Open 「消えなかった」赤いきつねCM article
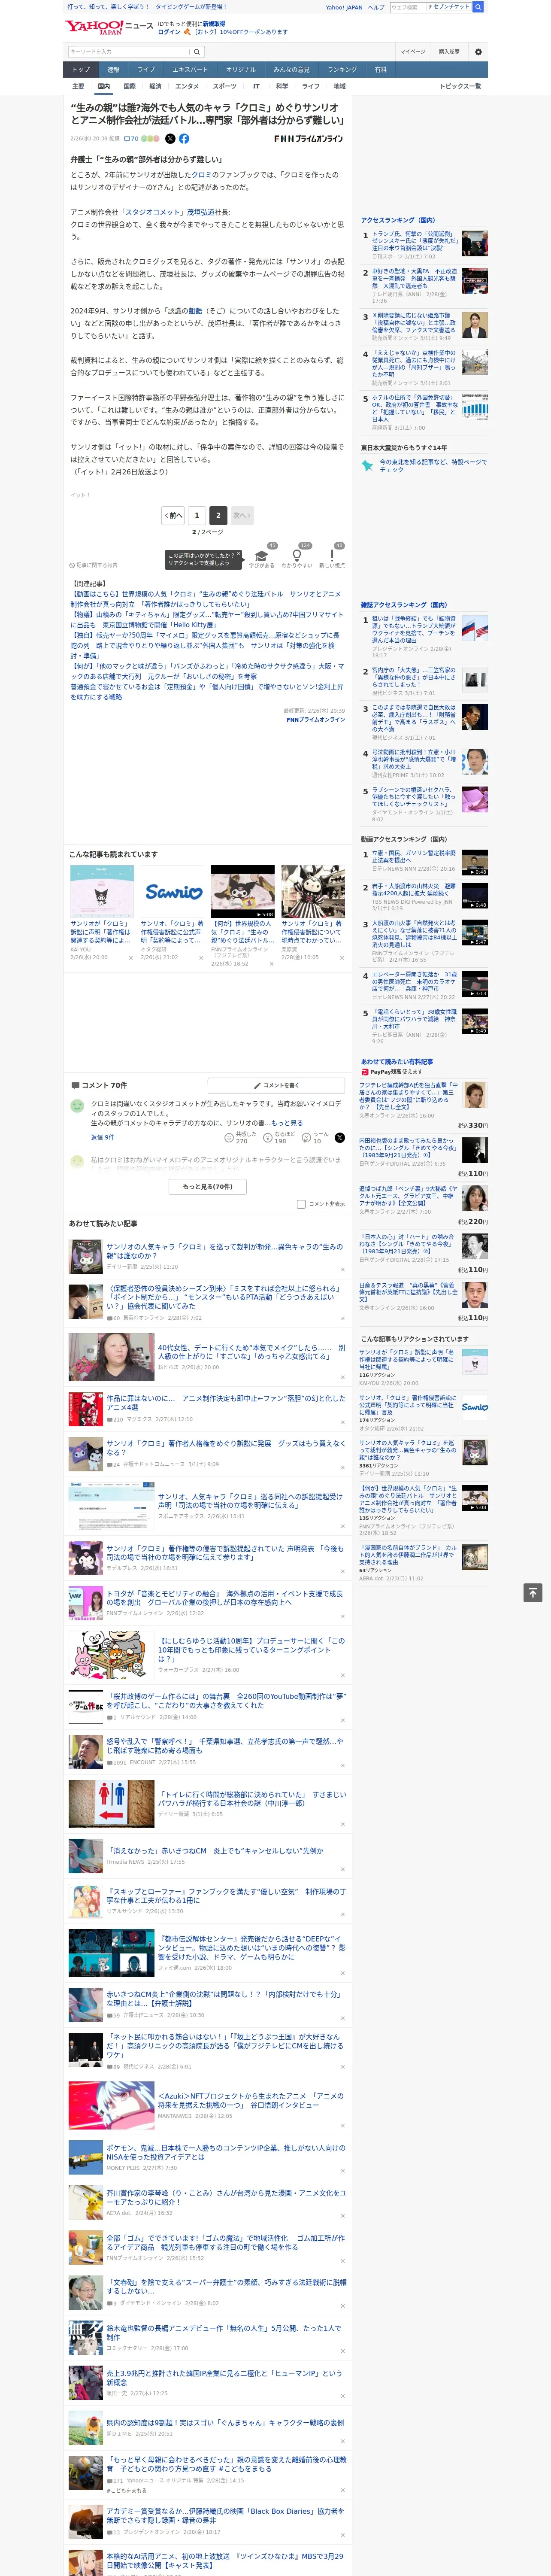Screen dimensions: 551x2576 tap(214, 1850)
